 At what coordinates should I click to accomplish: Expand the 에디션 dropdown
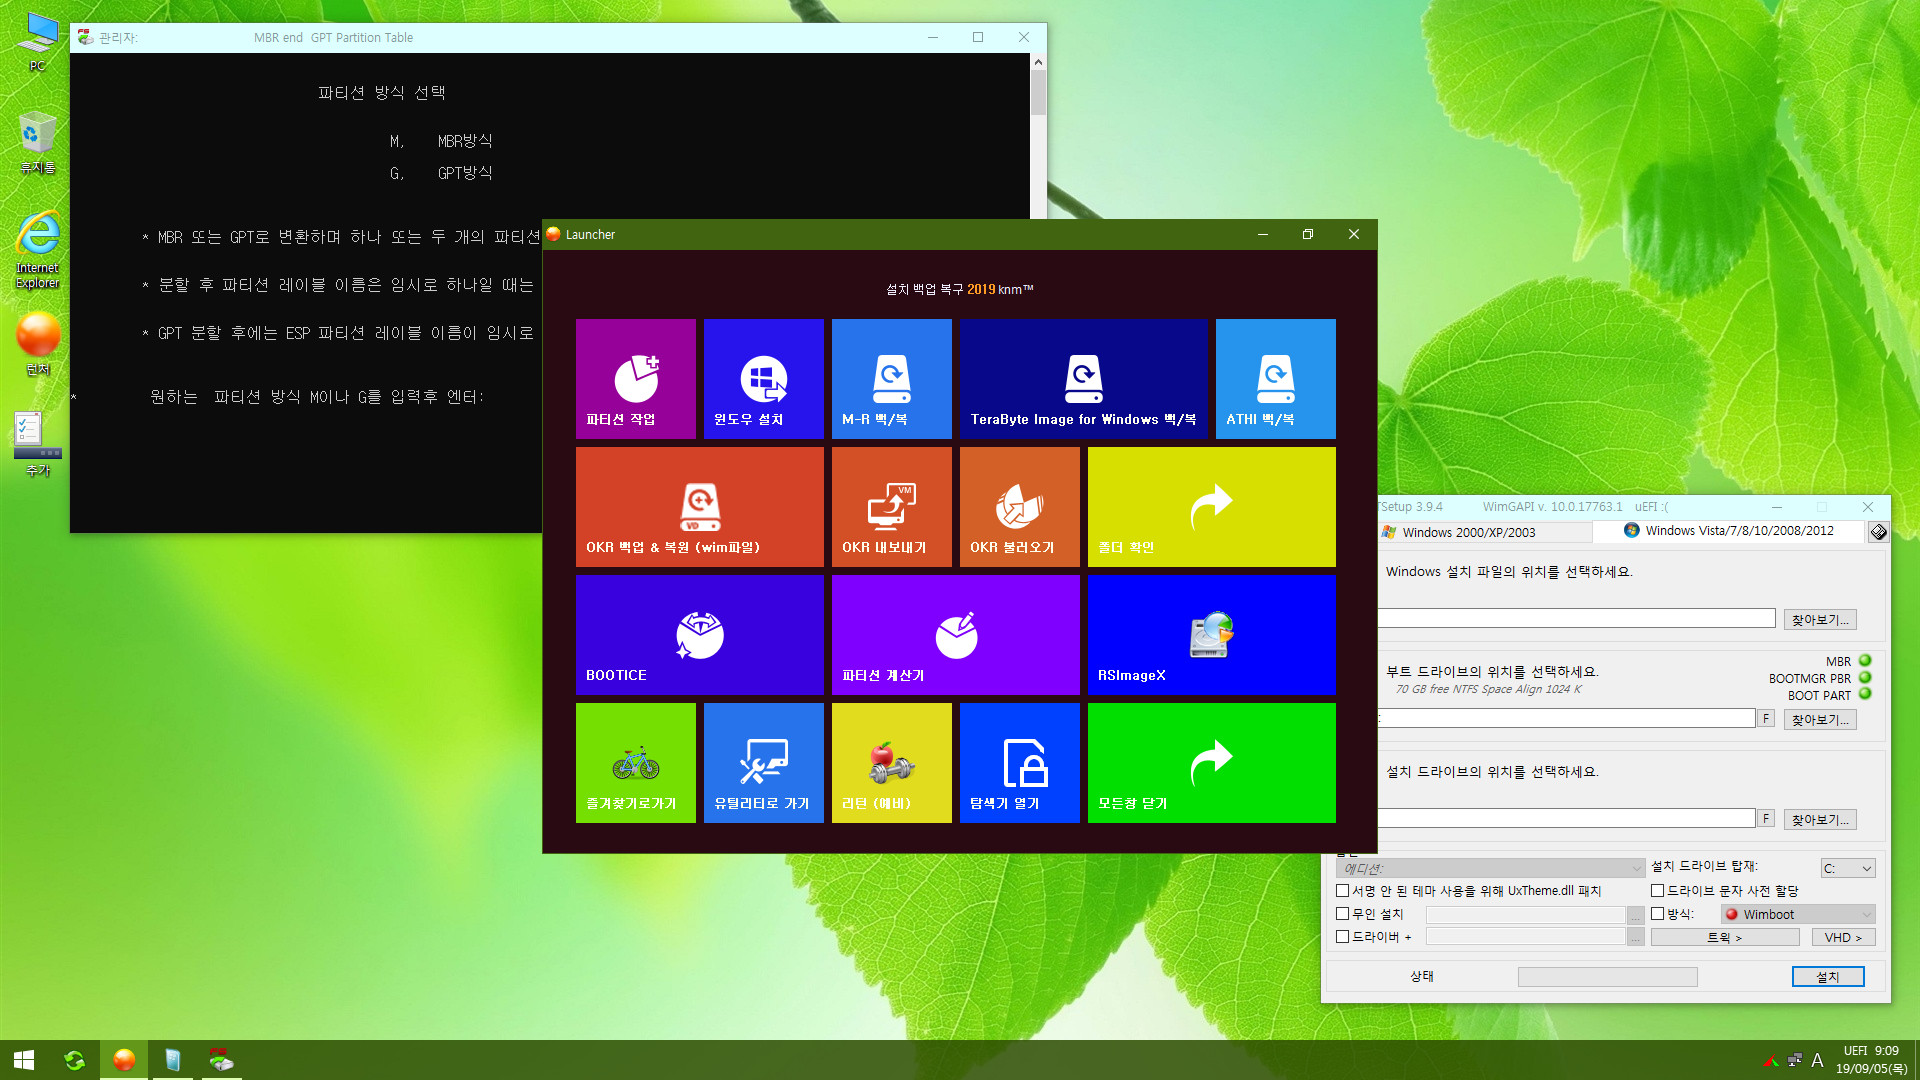tap(1490, 868)
